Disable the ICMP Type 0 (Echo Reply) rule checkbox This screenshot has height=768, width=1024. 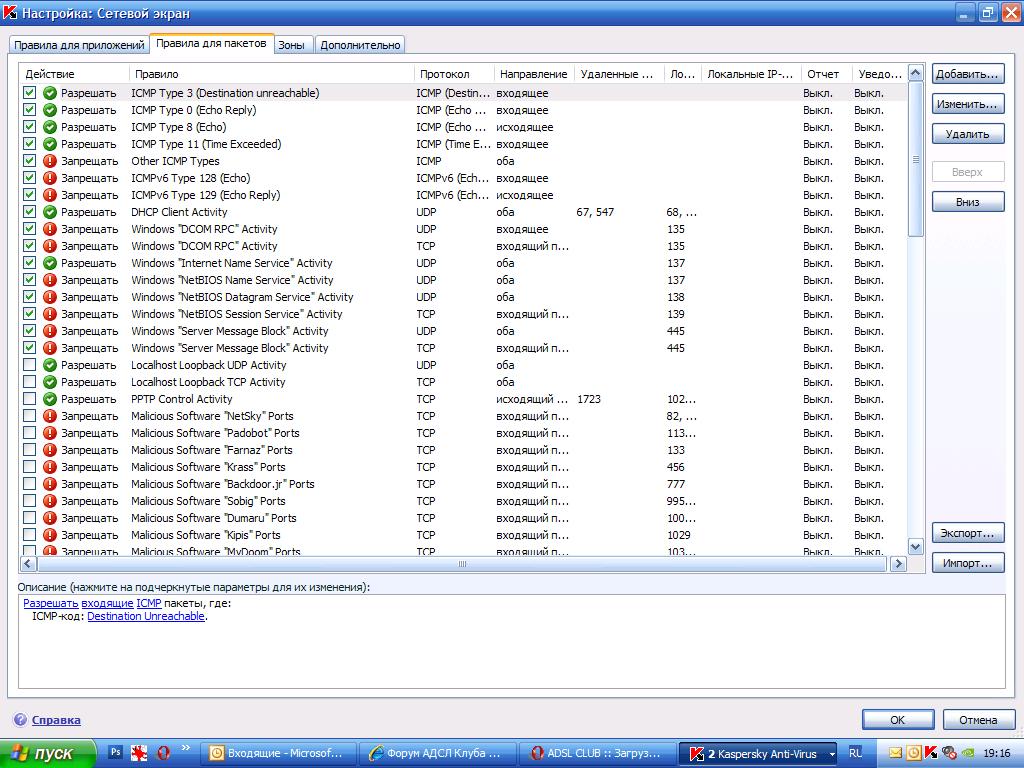[x=29, y=110]
